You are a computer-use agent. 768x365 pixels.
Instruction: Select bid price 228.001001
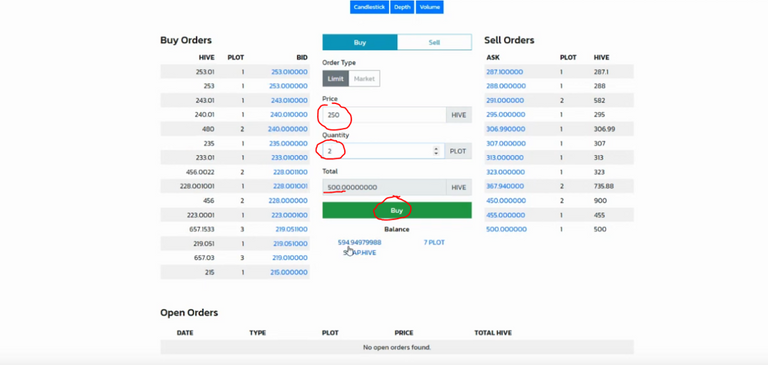pyautogui.click(x=290, y=187)
